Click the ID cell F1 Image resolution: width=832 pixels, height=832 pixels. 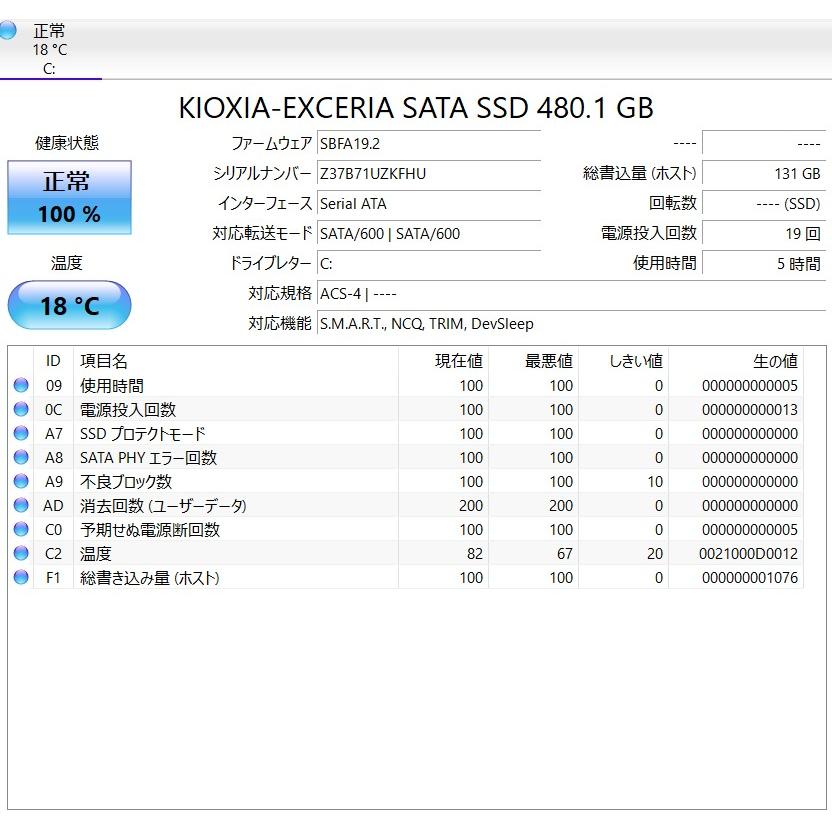(53, 577)
